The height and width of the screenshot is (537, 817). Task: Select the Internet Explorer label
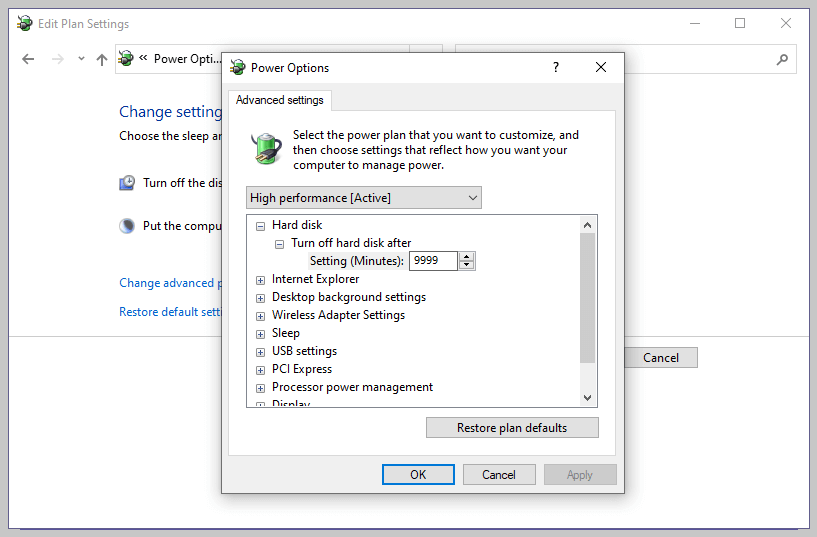coord(315,279)
